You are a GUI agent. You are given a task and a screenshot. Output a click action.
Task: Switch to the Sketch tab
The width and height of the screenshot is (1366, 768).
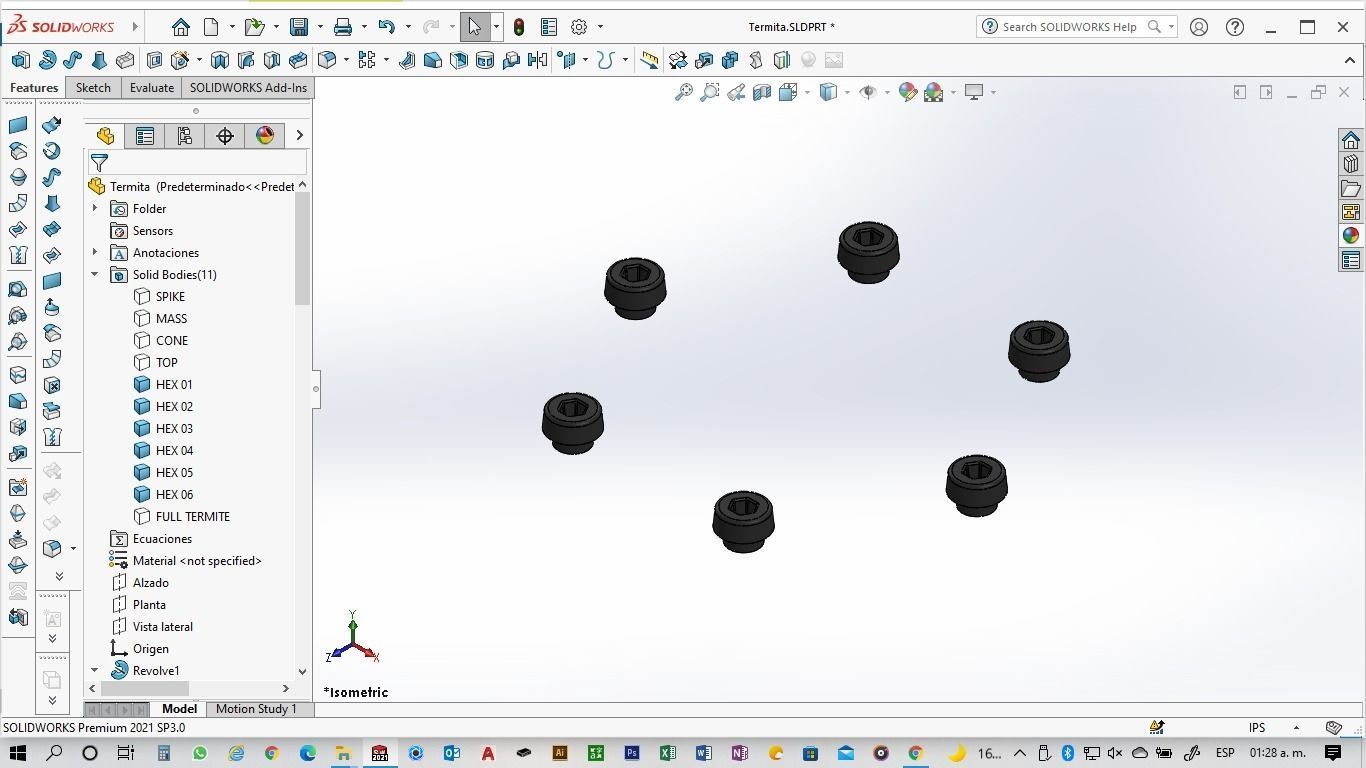pos(93,88)
